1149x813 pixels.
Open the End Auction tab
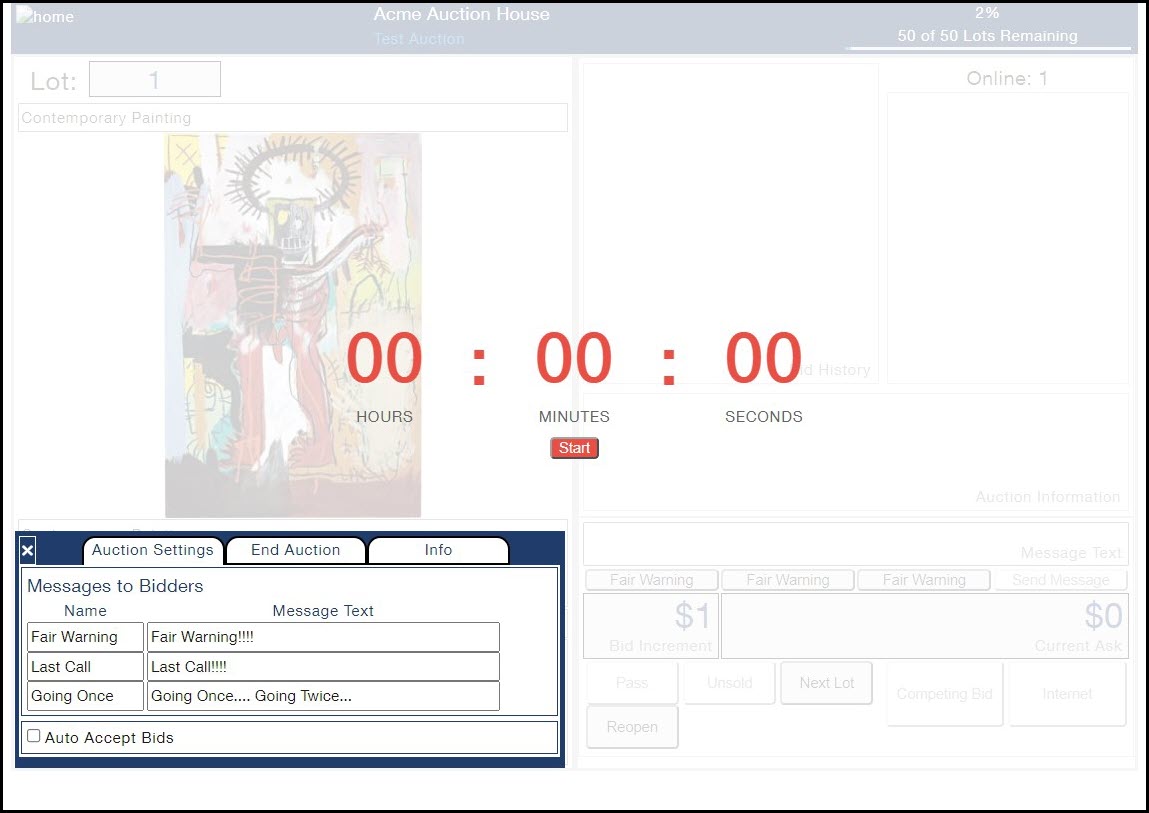tap(295, 550)
